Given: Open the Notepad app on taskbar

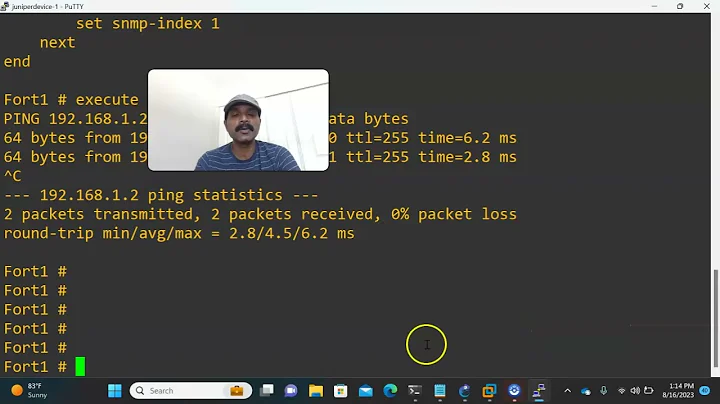Looking at the screenshot, I should tap(440, 391).
